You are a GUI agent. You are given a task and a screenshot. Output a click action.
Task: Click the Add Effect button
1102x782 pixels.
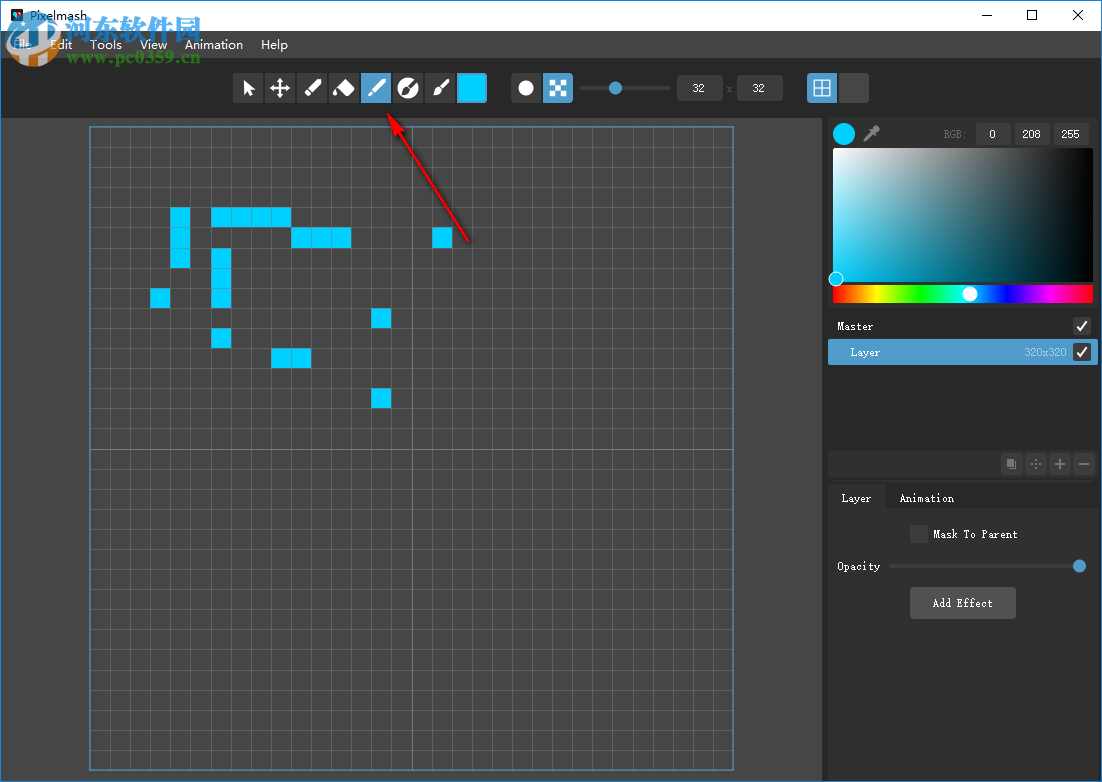pos(962,602)
